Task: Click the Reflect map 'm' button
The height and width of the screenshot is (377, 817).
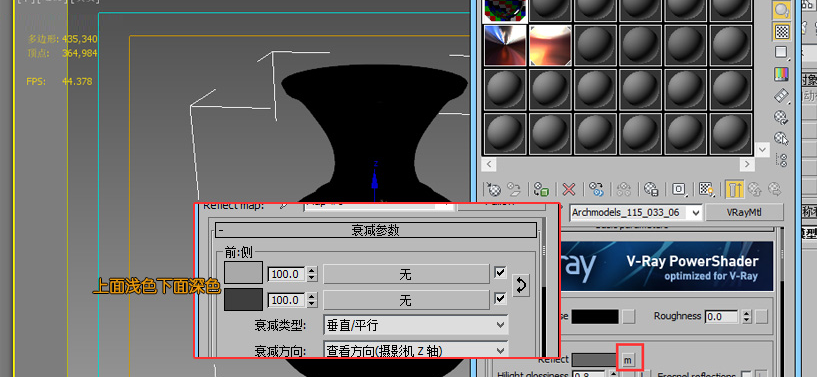Action: [628, 360]
